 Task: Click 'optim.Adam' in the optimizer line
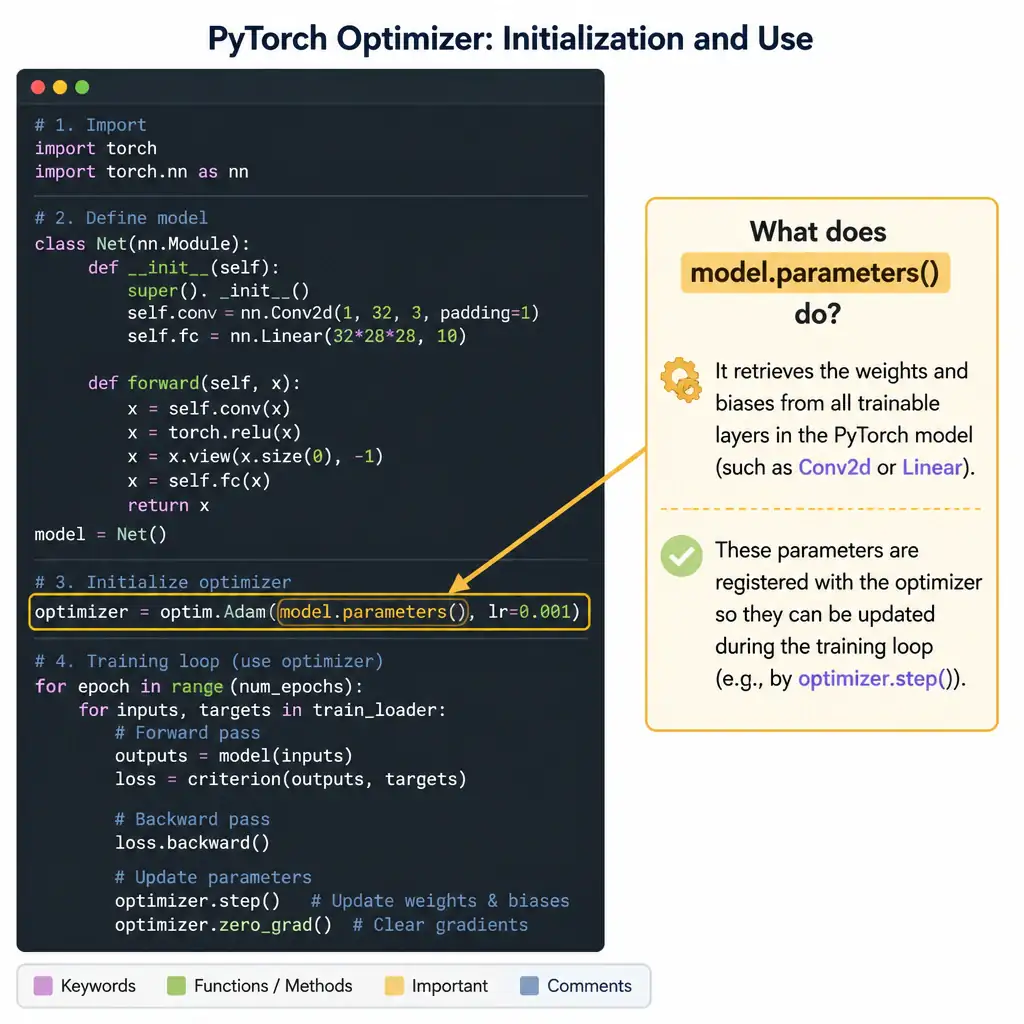point(212,612)
